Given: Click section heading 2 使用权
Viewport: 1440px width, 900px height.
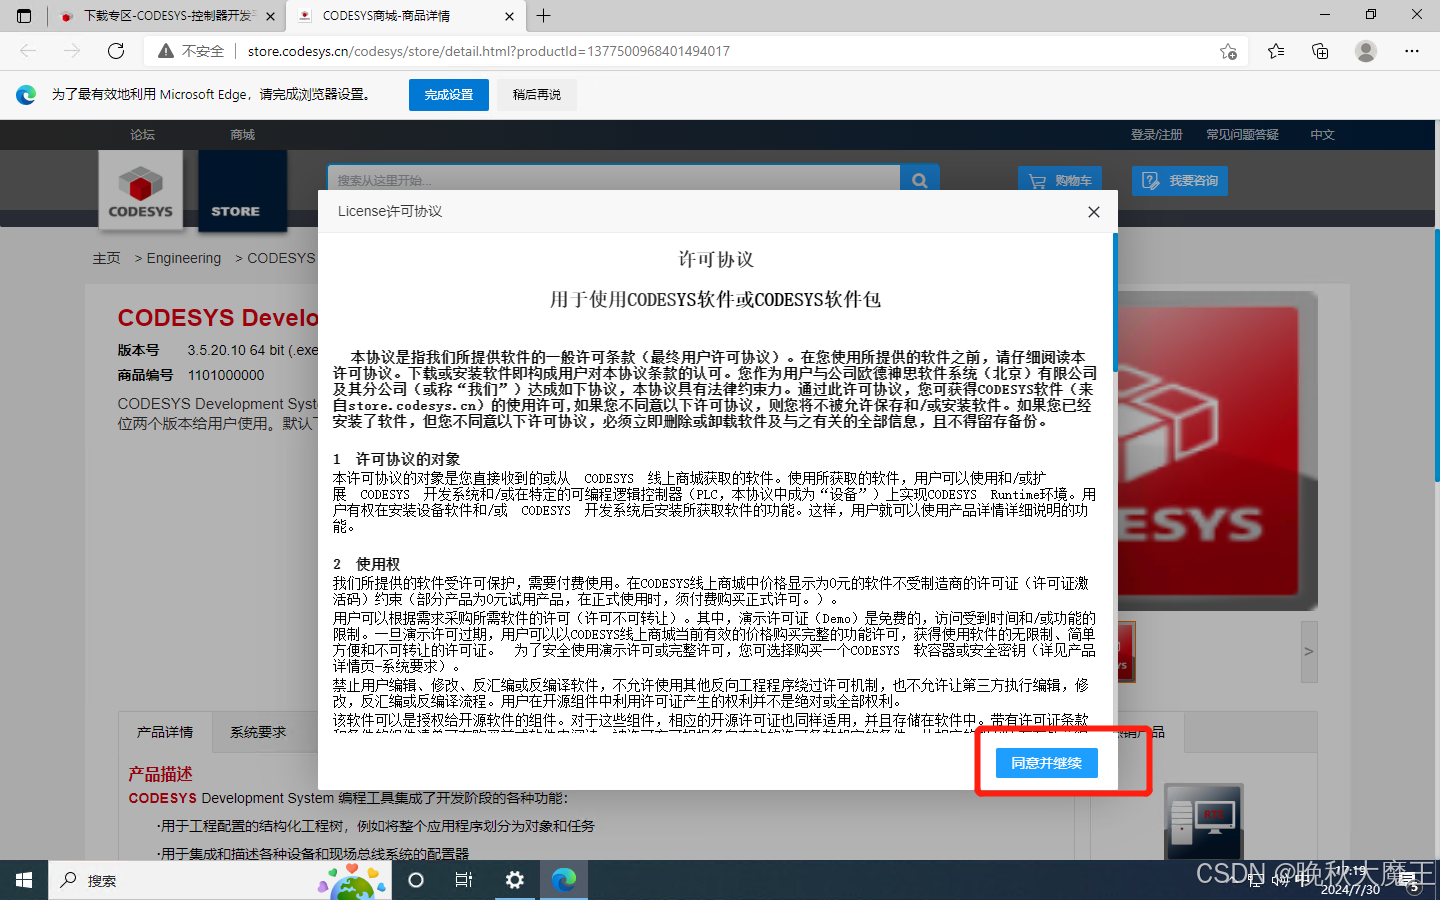Looking at the screenshot, I should (367, 564).
